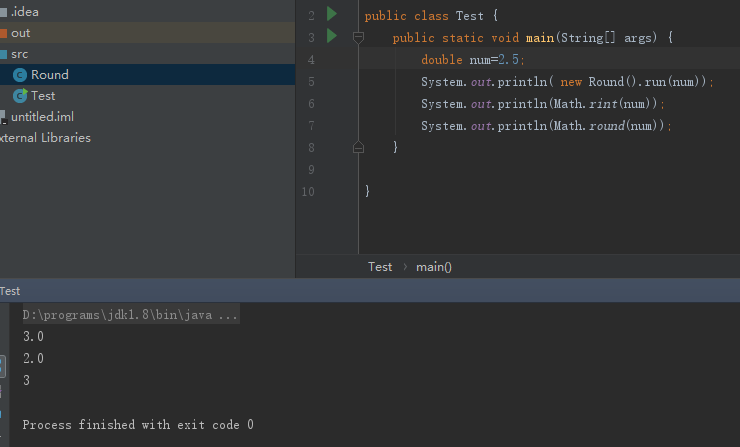Click the Math.round println statement
The width and height of the screenshot is (740, 447).
546,126
